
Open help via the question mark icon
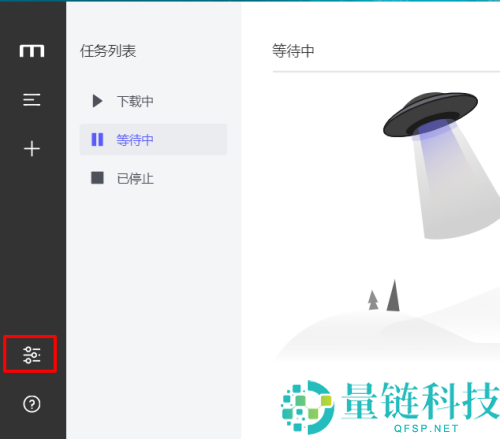[x=32, y=404]
